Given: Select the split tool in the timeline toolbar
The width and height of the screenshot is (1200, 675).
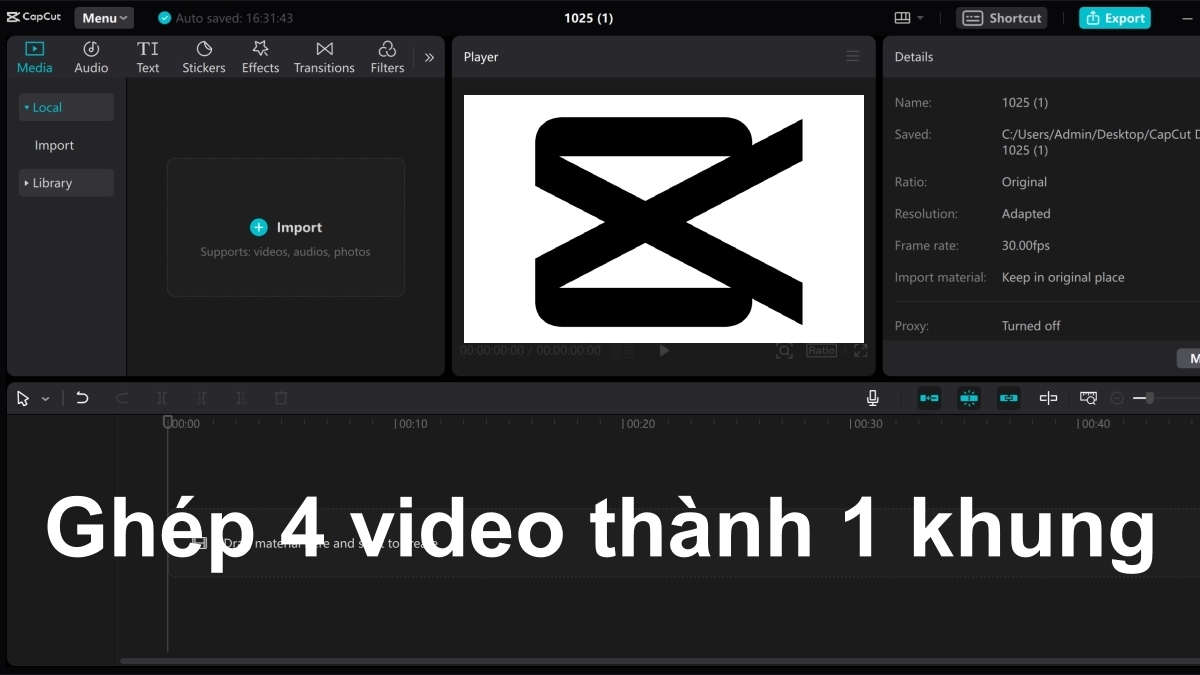Looking at the screenshot, I should tap(161, 398).
